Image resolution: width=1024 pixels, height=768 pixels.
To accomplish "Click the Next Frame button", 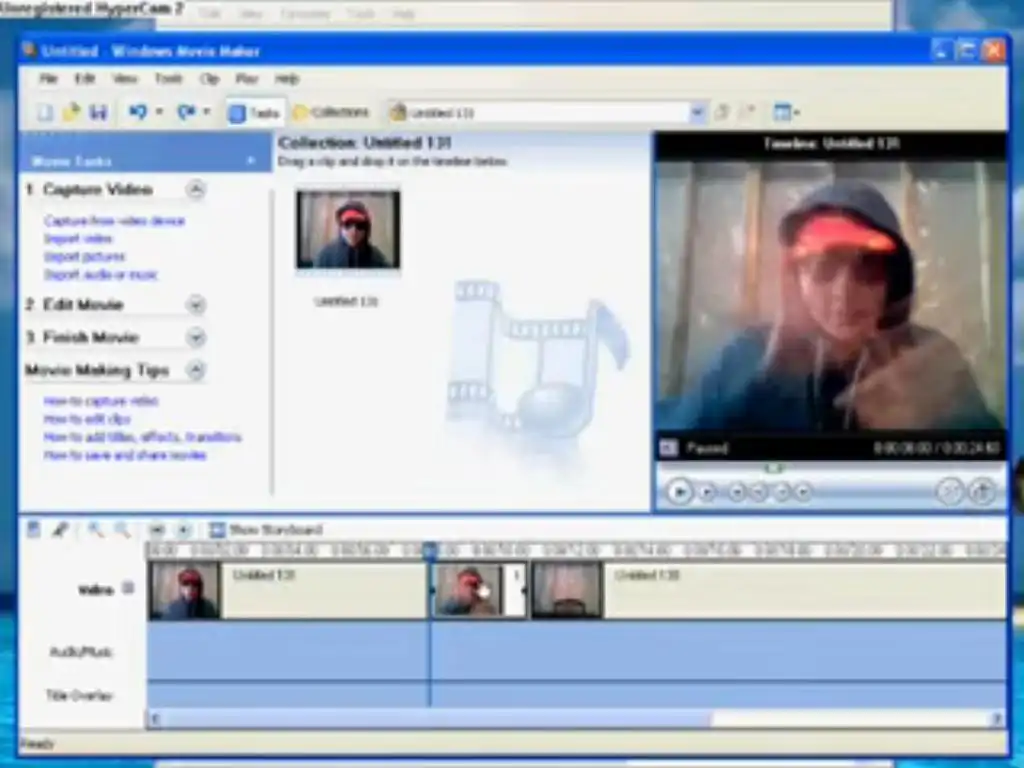I will [x=782, y=492].
